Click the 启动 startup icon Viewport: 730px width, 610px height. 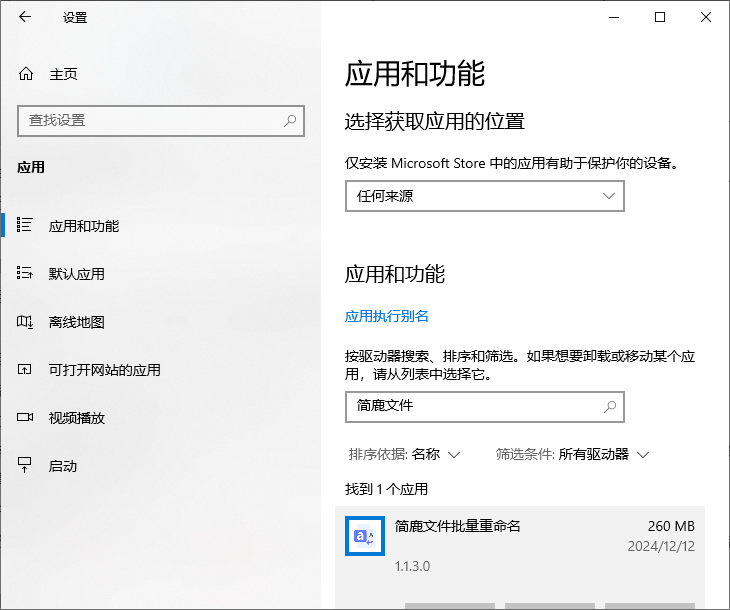pos(24,465)
